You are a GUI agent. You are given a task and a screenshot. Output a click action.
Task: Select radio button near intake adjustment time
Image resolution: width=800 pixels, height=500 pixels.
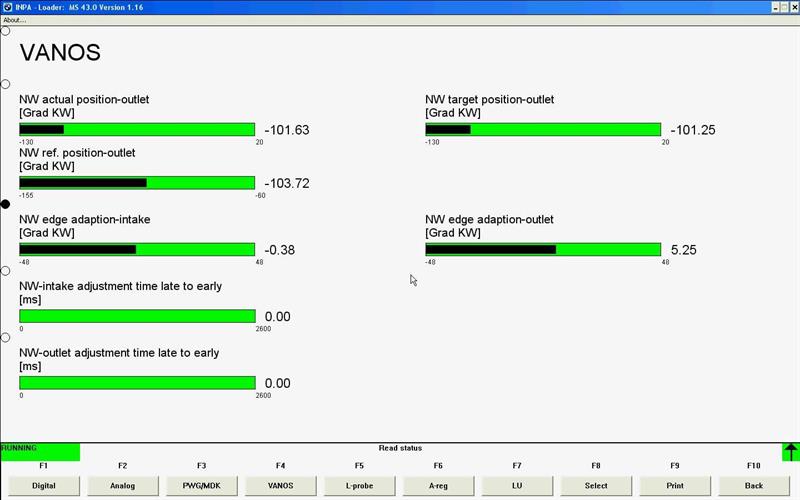click(x=5, y=271)
